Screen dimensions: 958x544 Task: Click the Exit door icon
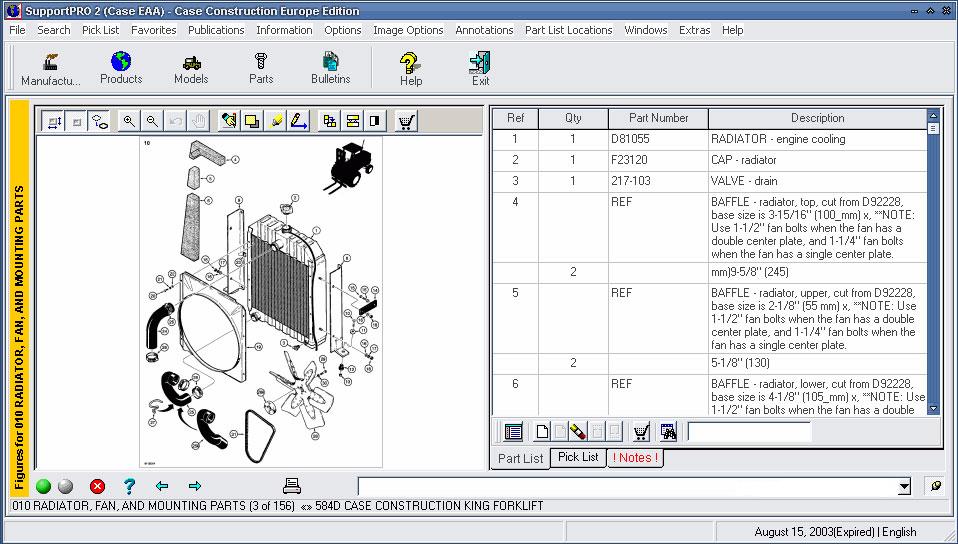tap(480, 68)
